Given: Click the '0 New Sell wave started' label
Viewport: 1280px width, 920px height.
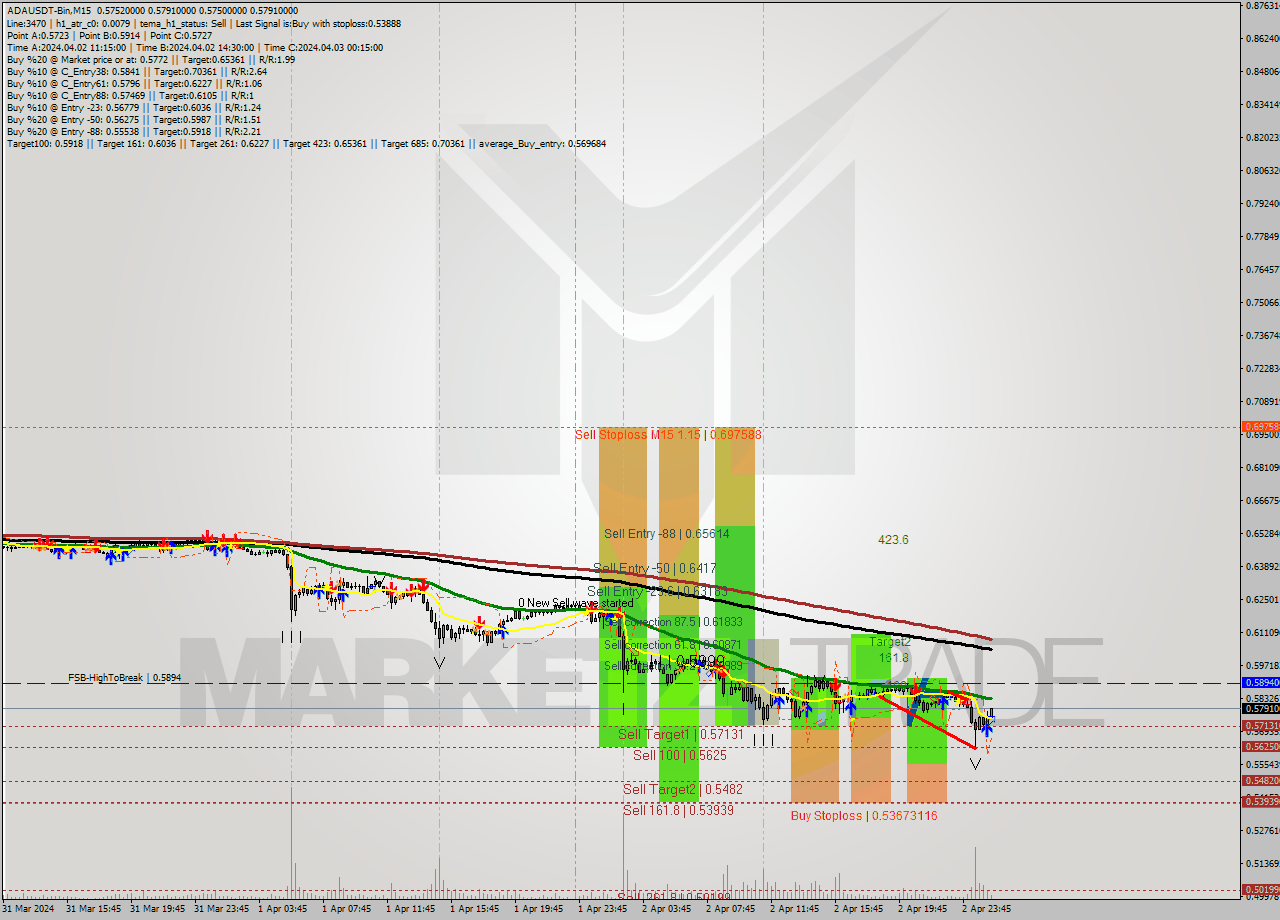Looking at the screenshot, I should (x=575, y=603).
